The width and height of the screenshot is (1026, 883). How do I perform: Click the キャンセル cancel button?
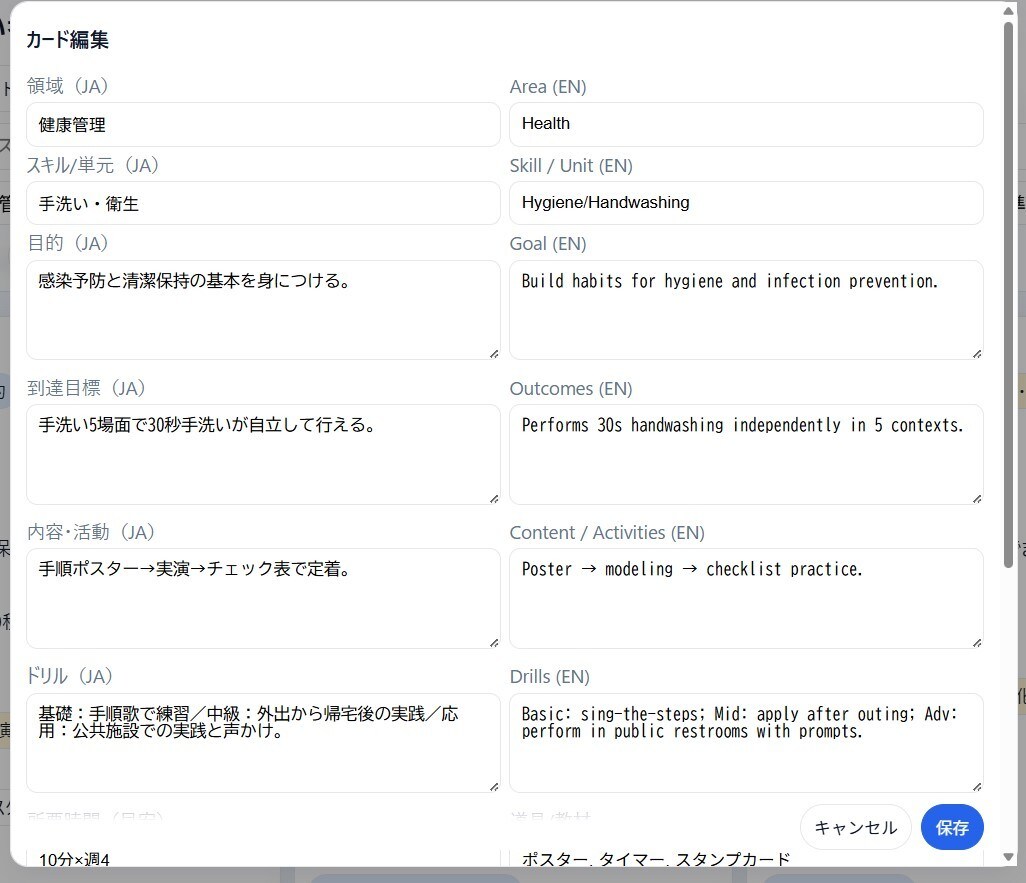[x=855, y=827]
